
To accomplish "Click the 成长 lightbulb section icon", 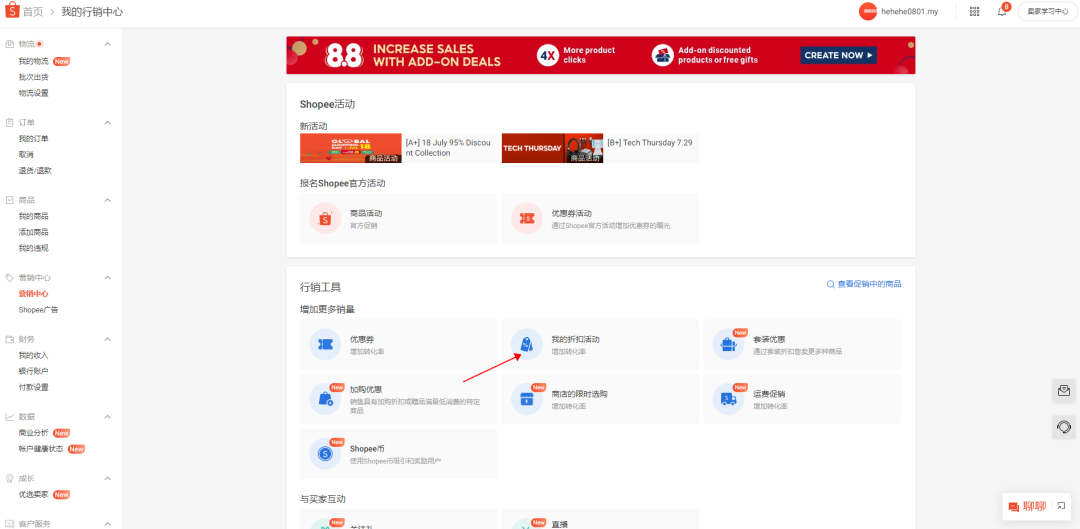I will (x=10, y=478).
